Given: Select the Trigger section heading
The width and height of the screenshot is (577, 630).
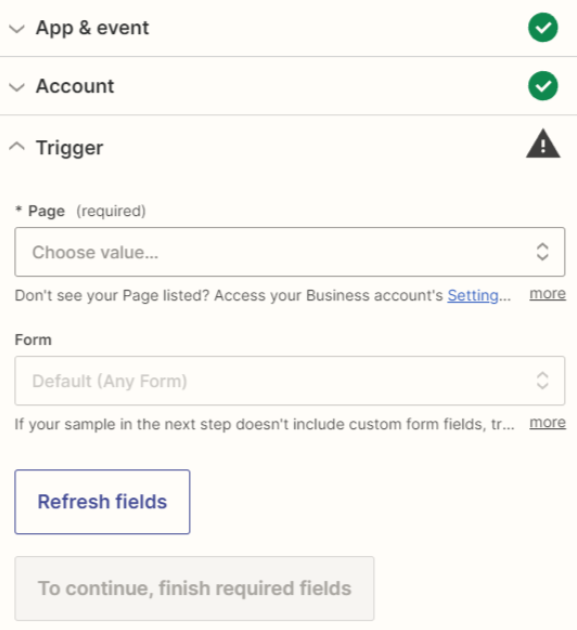Looking at the screenshot, I should tap(70, 147).
